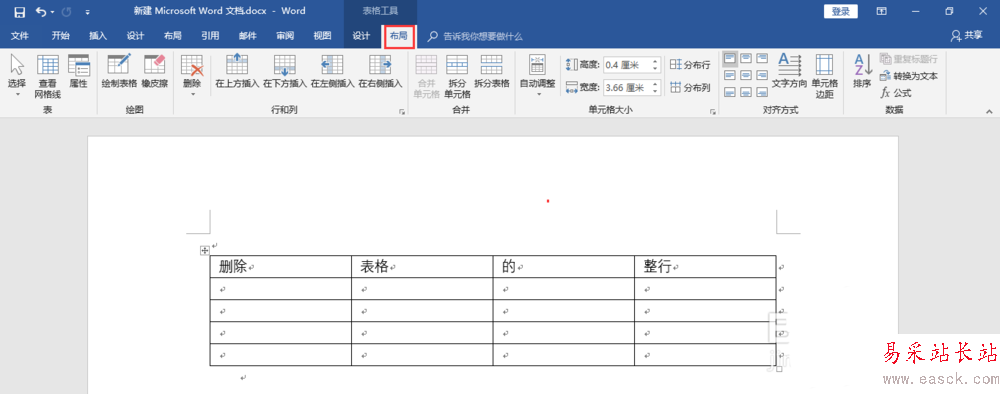This screenshot has height=394, width=1000.
Task: Click 在下方插入 insert row below
Action: [x=285, y=71]
